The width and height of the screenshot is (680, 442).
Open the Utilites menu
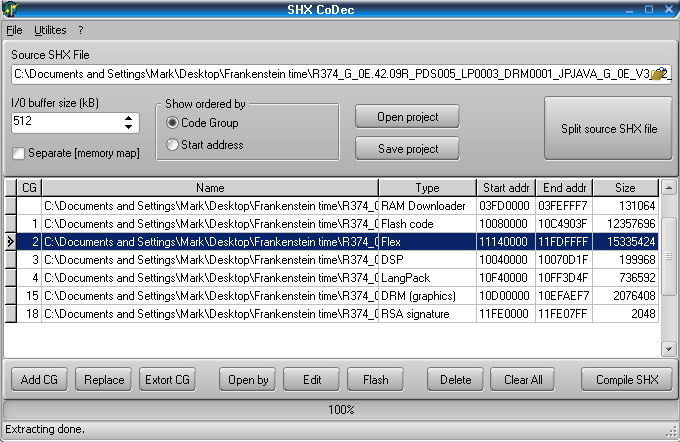(50, 30)
